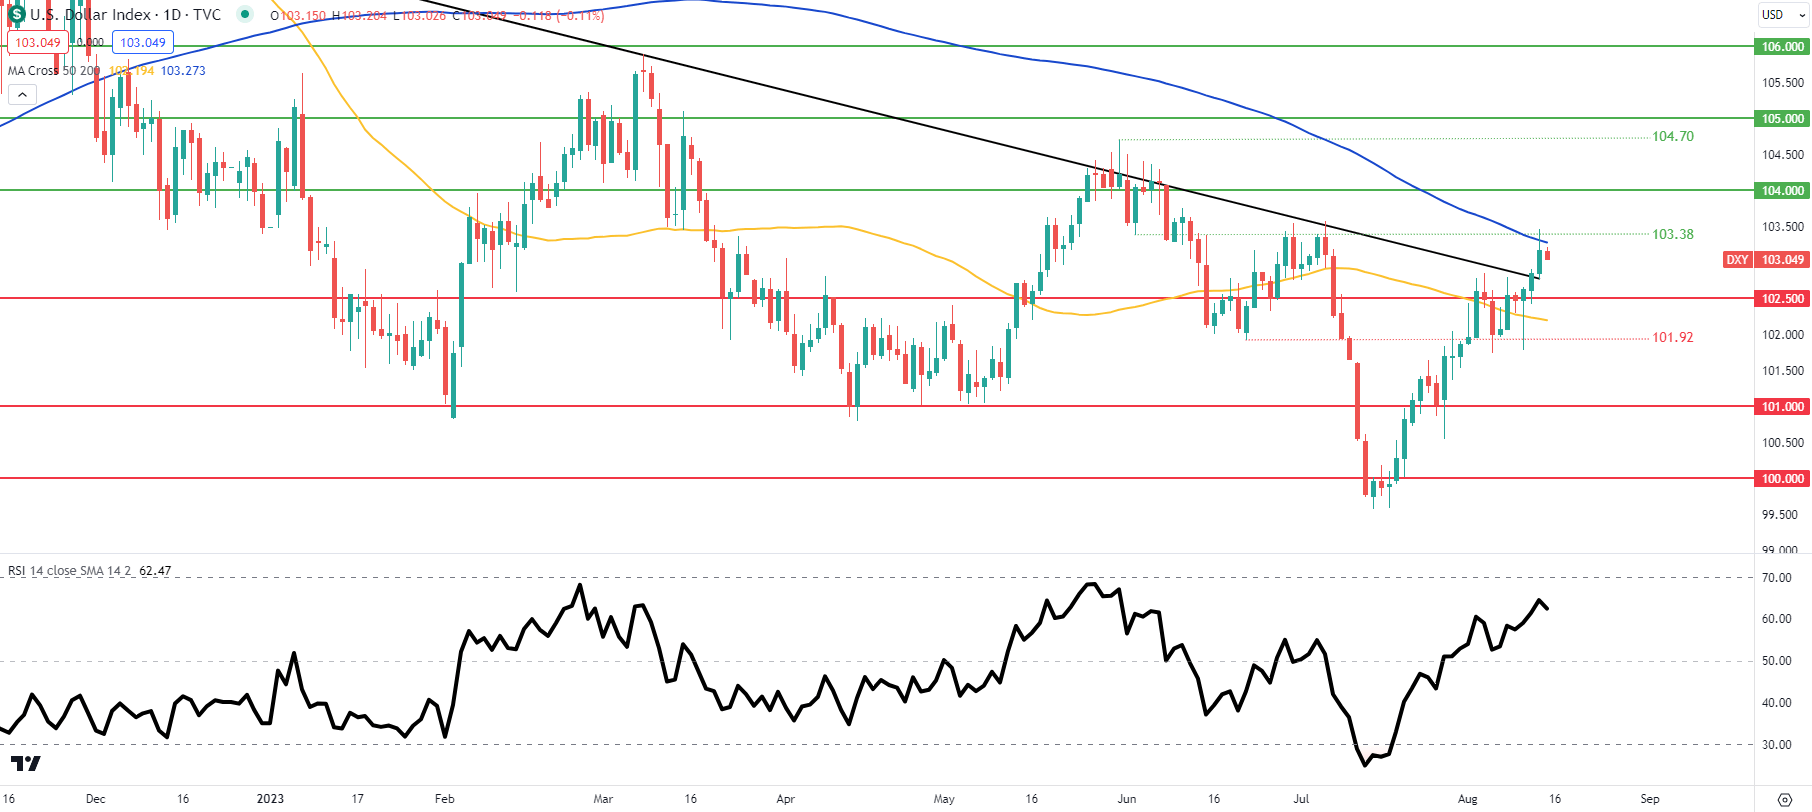Click the green market status dot
1812x812 pixels.
coord(245,14)
